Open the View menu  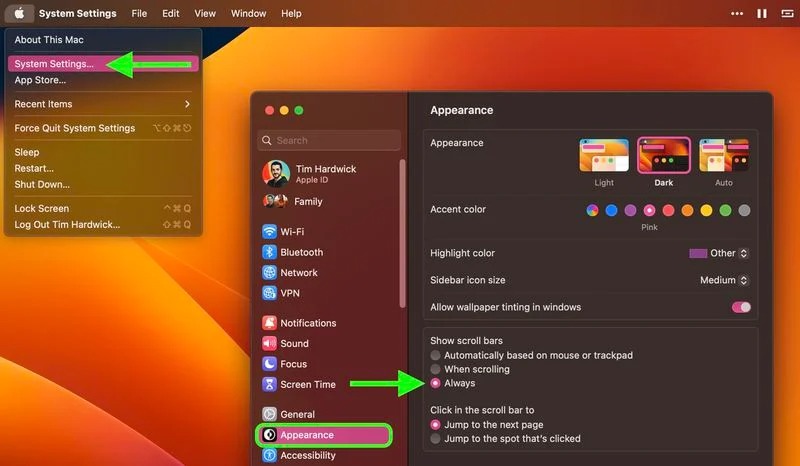[205, 13]
